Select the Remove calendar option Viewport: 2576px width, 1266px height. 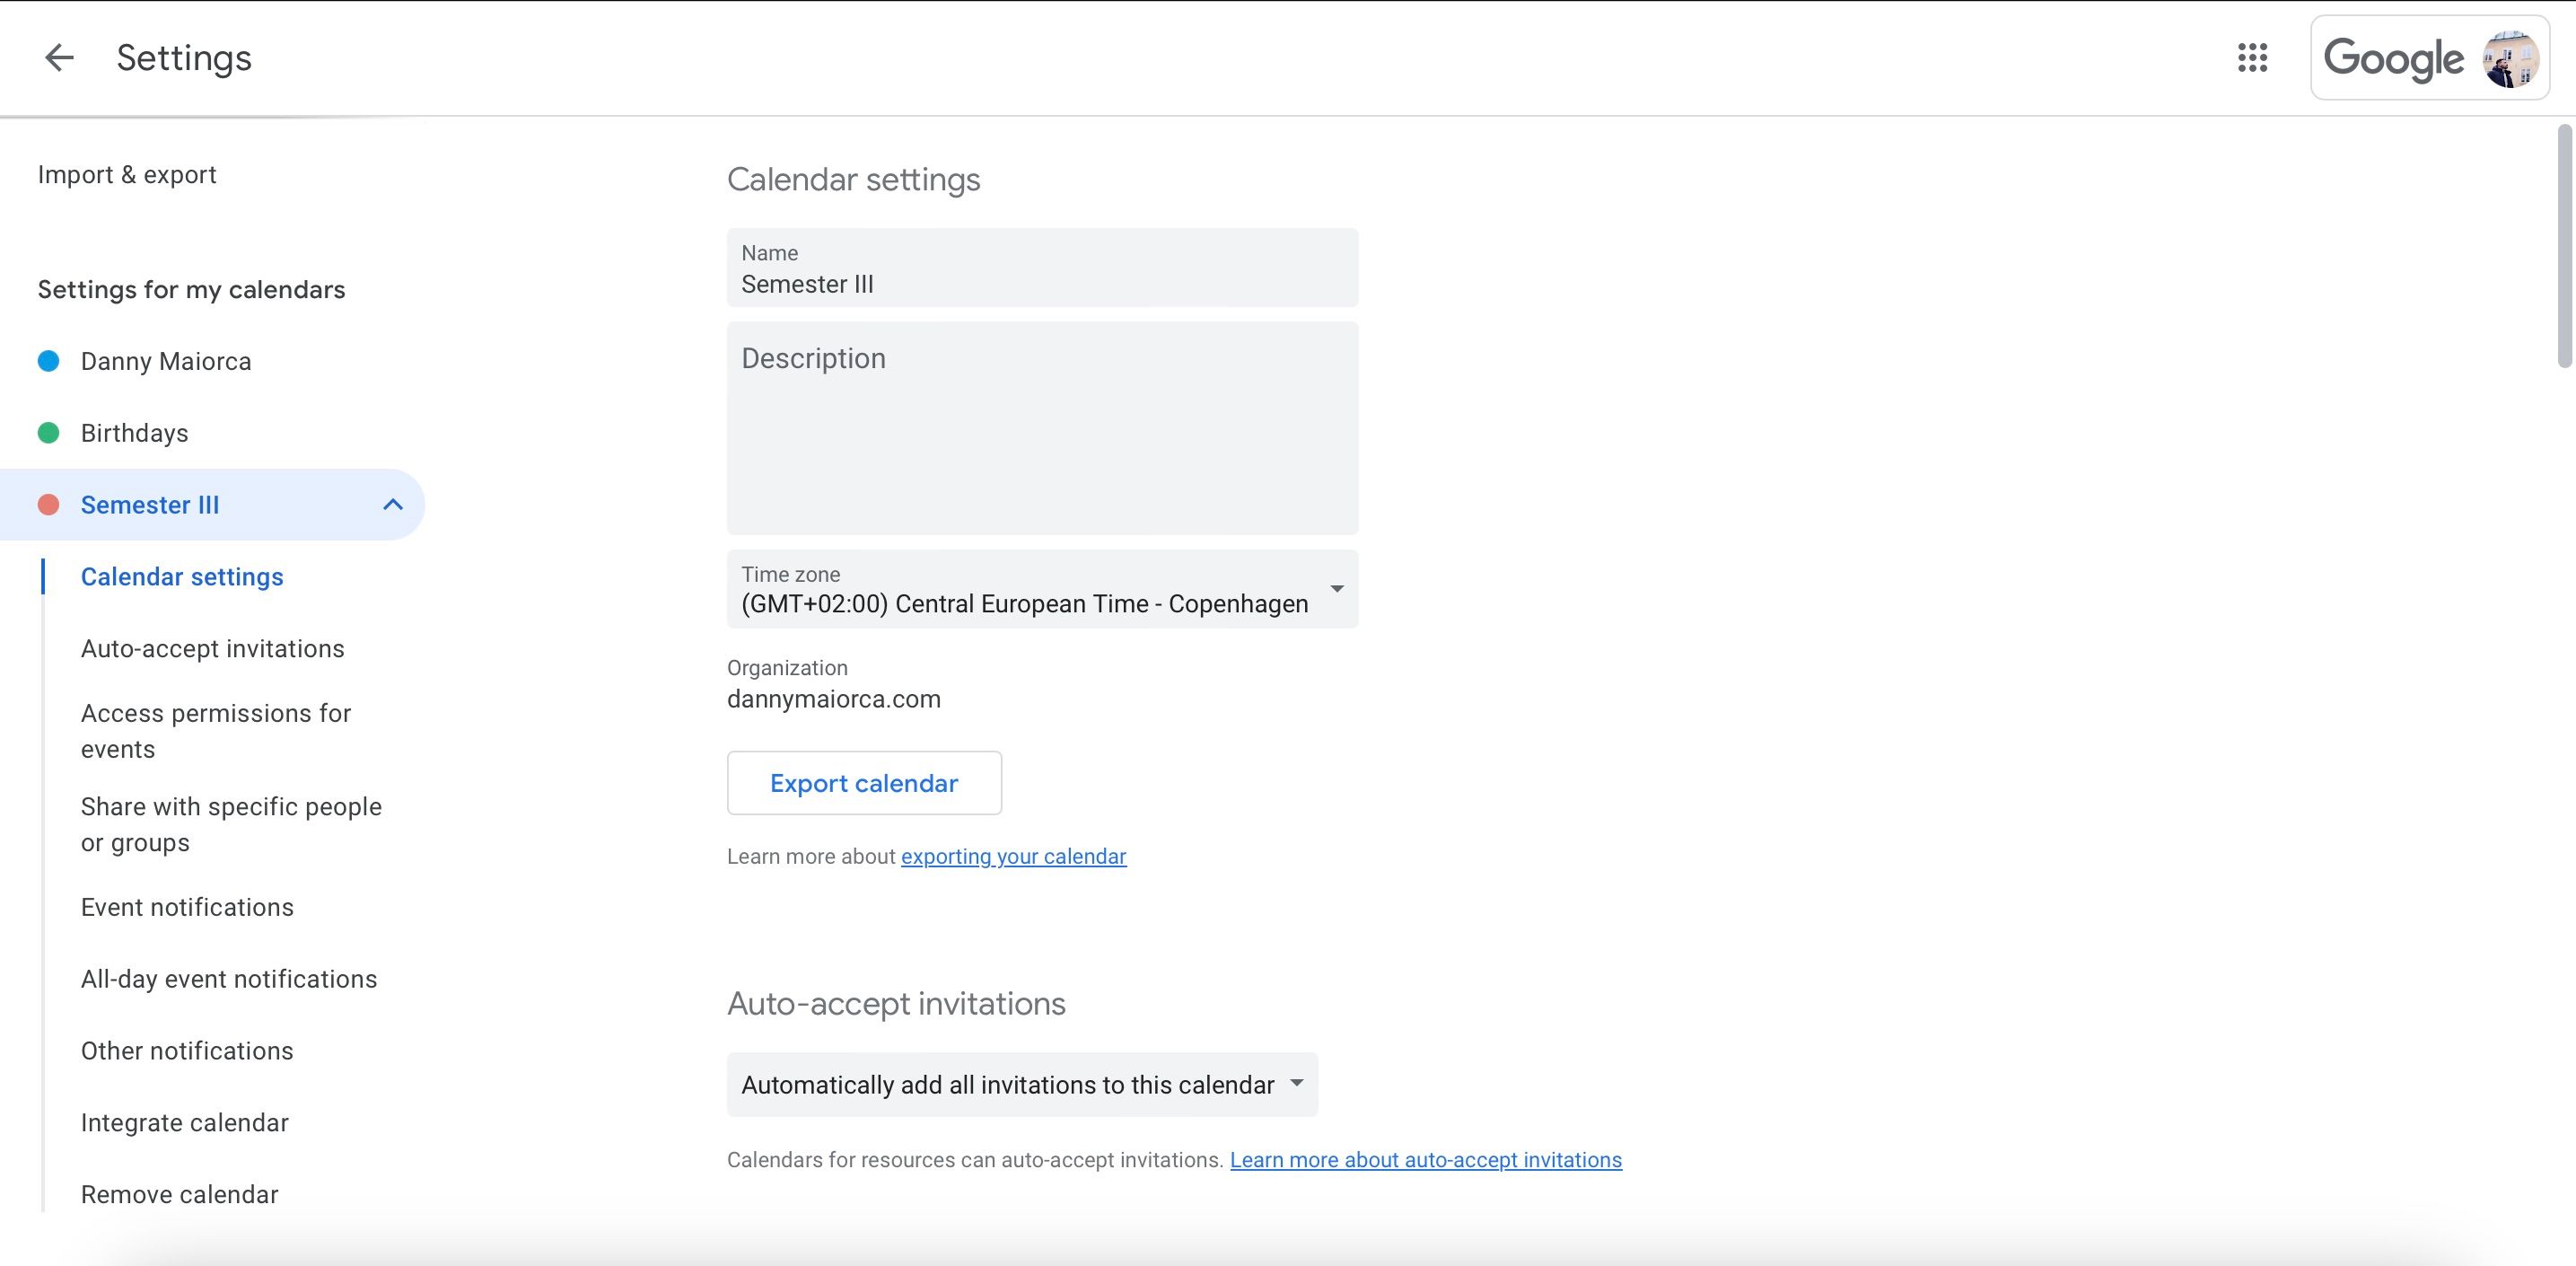tap(178, 1192)
